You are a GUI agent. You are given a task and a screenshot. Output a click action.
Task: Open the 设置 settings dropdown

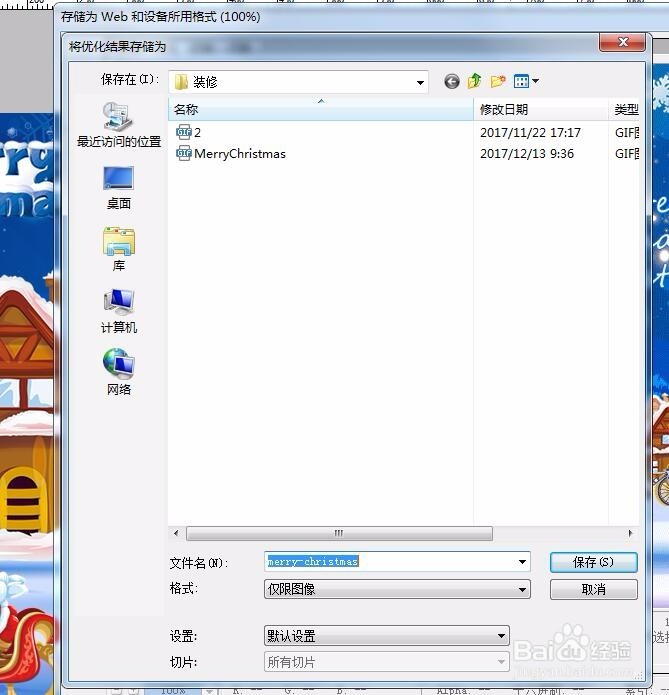click(x=387, y=636)
